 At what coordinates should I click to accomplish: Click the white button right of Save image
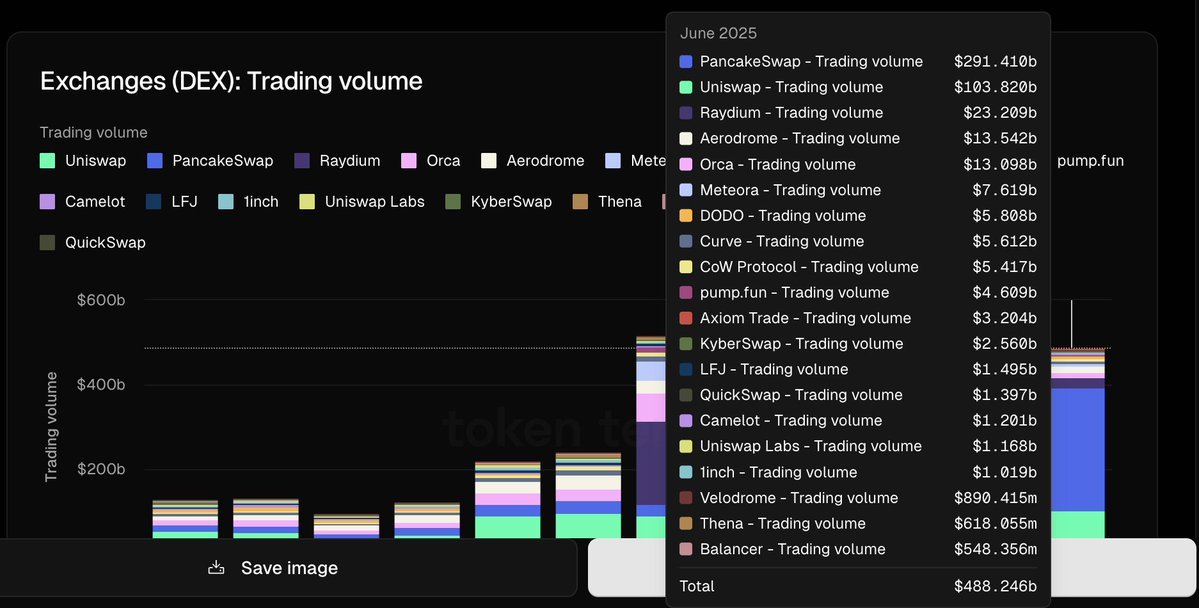(x=892, y=567)
